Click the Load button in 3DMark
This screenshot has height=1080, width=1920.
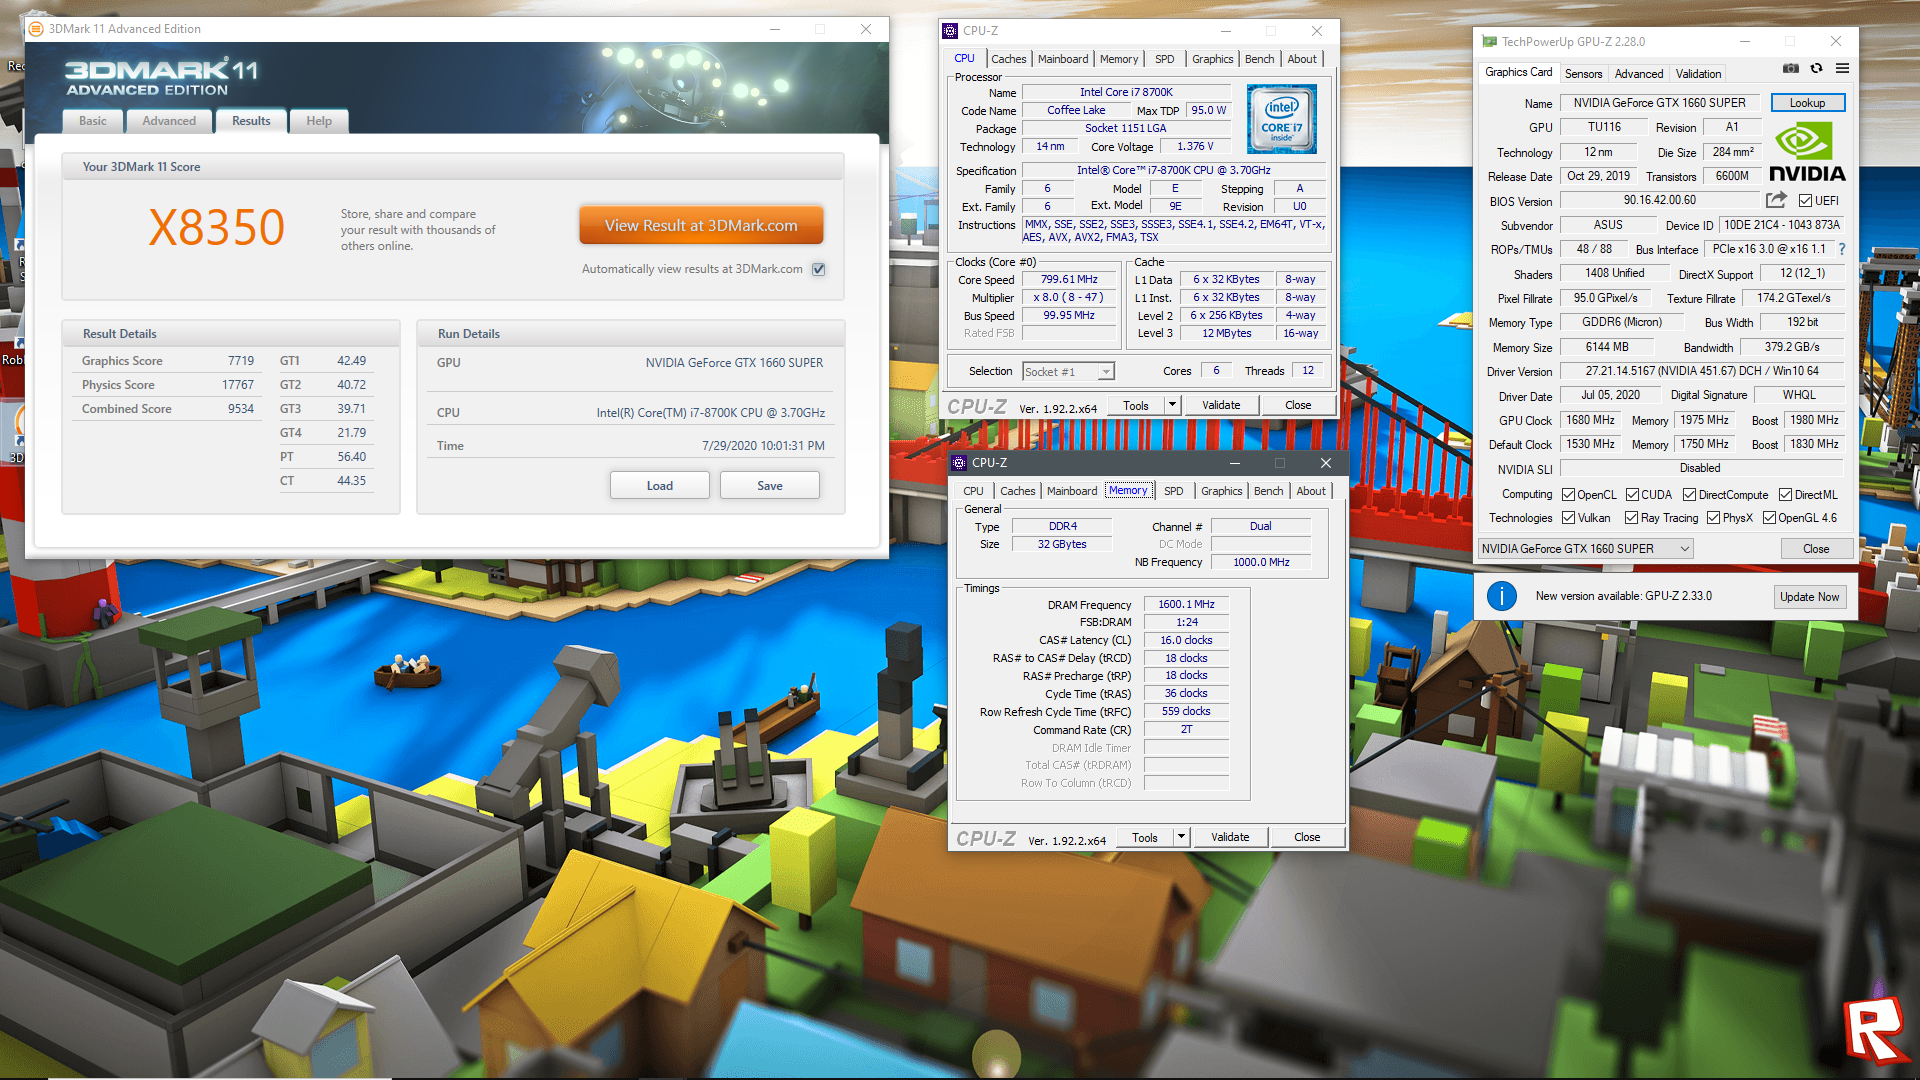[x=660, y=485]
